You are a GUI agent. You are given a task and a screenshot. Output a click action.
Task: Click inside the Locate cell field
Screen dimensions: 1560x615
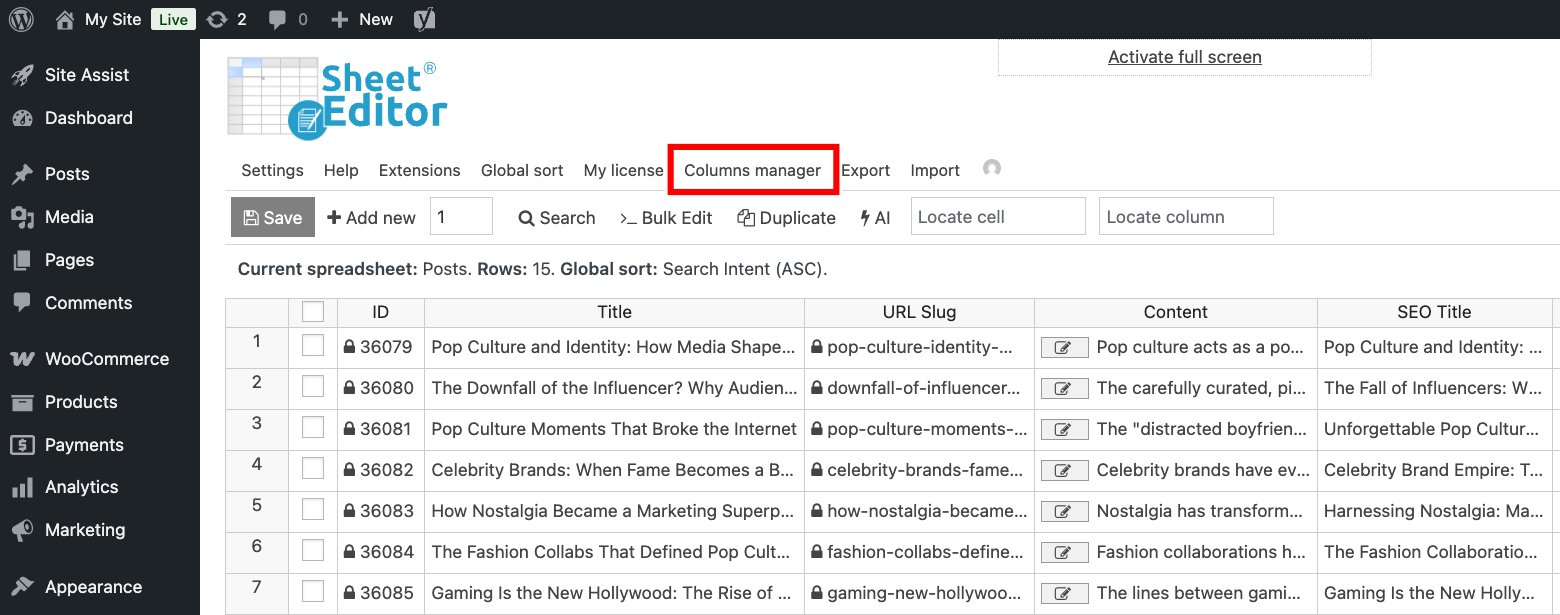point(997,216)
